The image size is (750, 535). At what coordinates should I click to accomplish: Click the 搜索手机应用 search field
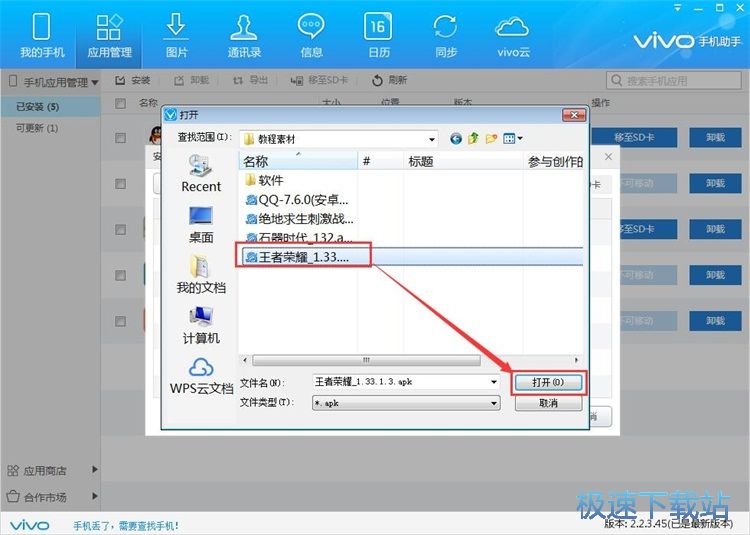point(674,80)
